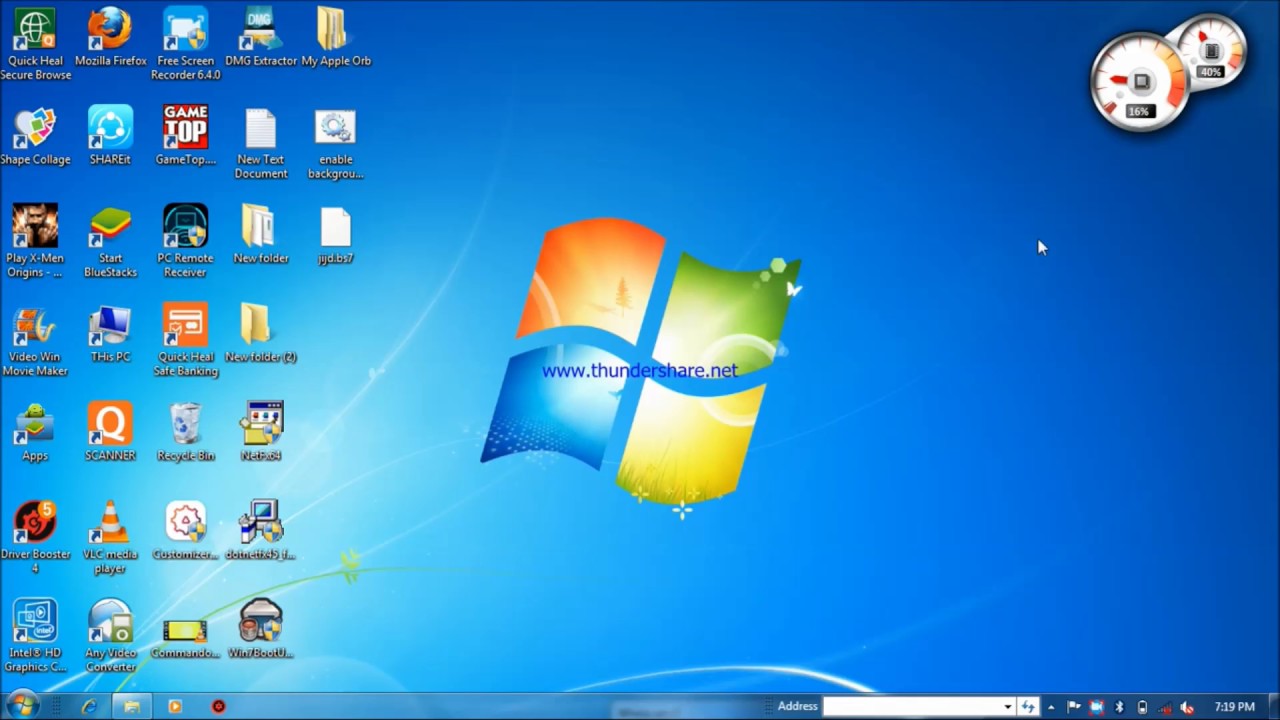
Task: Click the muted volume tray icon
Action: (x=1187, y=707)
